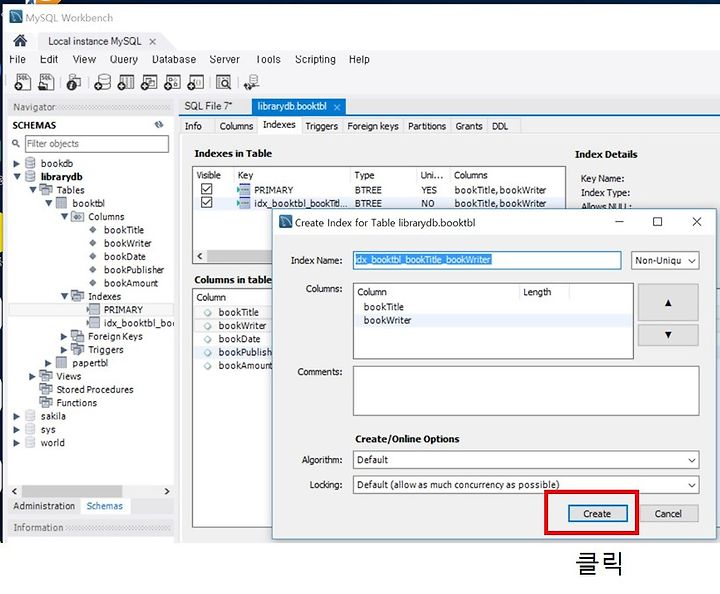Create new stored procedure toolbar icon
Viewport: 720px width, 594px height.
tap(172, 82)
